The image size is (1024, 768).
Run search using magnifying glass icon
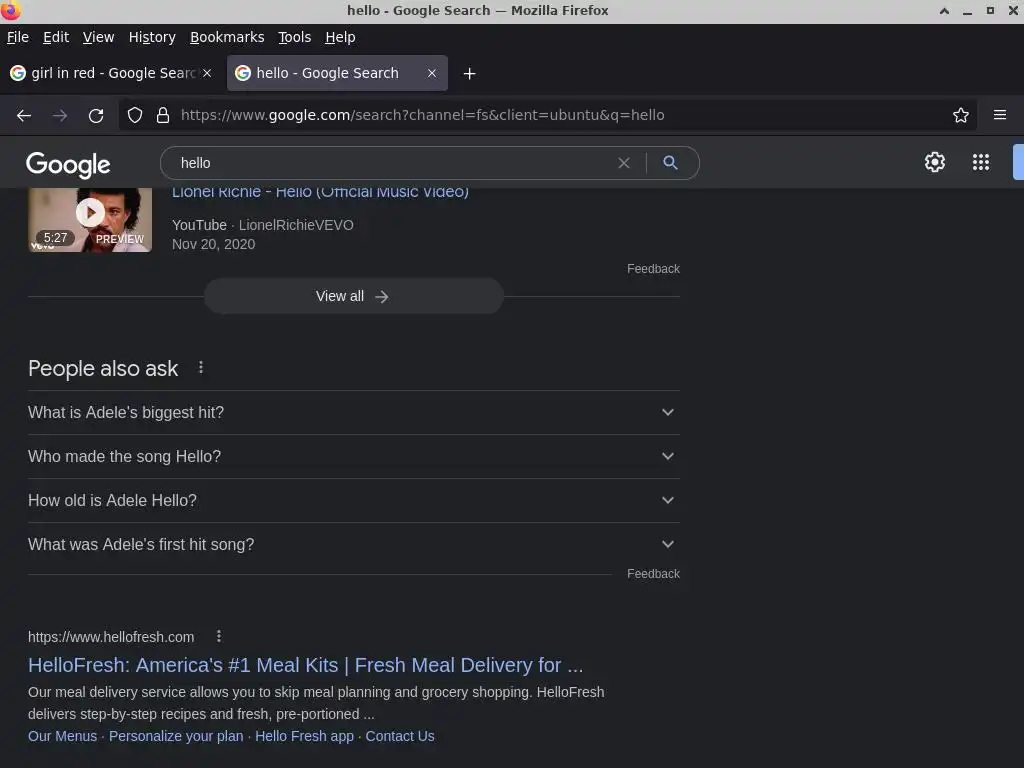coord(670,163)
